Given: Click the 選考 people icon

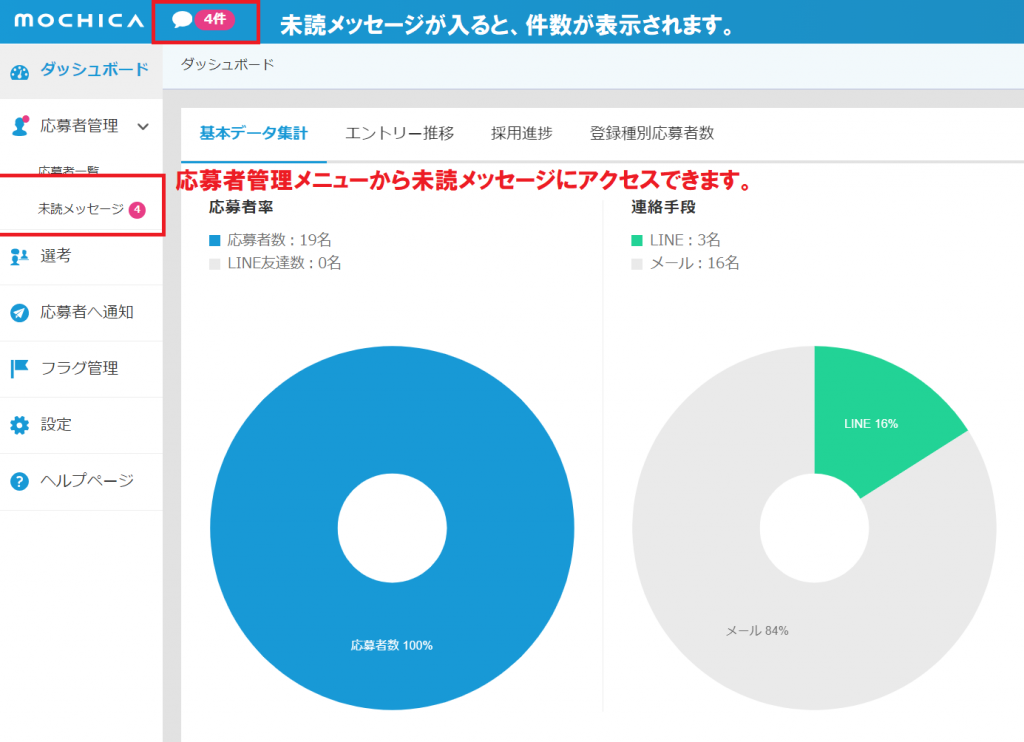Looking at the screenshot, I should pyautogui.click(x=19, y=257).
